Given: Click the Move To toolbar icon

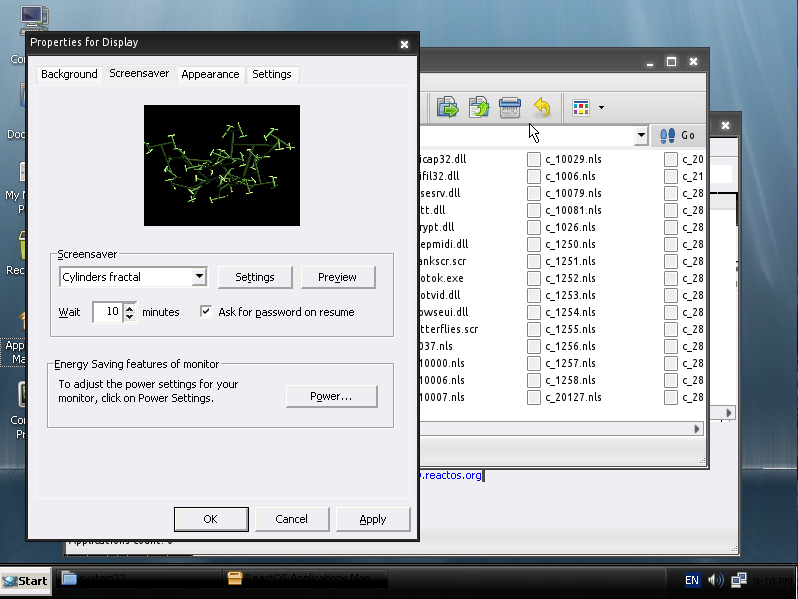Looking at the screenshot, I should coord(447,107).
